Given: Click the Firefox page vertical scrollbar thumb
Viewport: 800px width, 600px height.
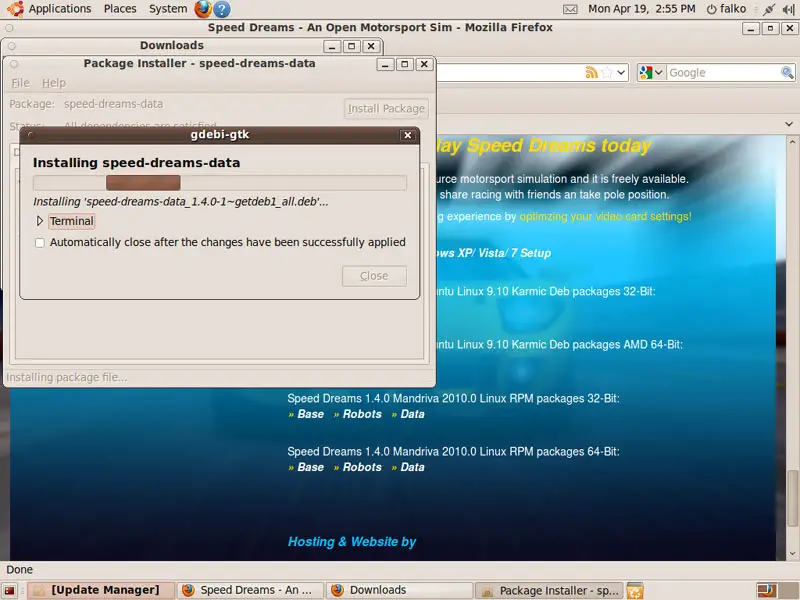Looking at the screenshot, I should [792, 498].
